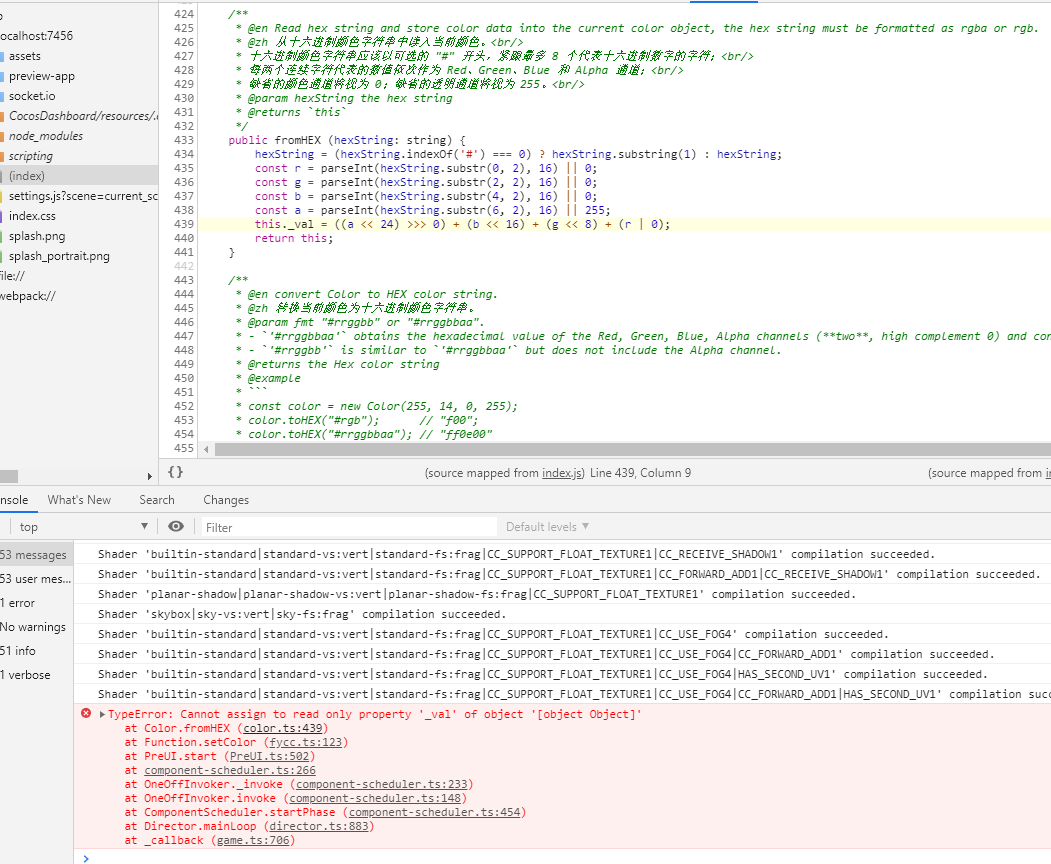
Task: Select the (index) file
Action: (x=27, y=176)
